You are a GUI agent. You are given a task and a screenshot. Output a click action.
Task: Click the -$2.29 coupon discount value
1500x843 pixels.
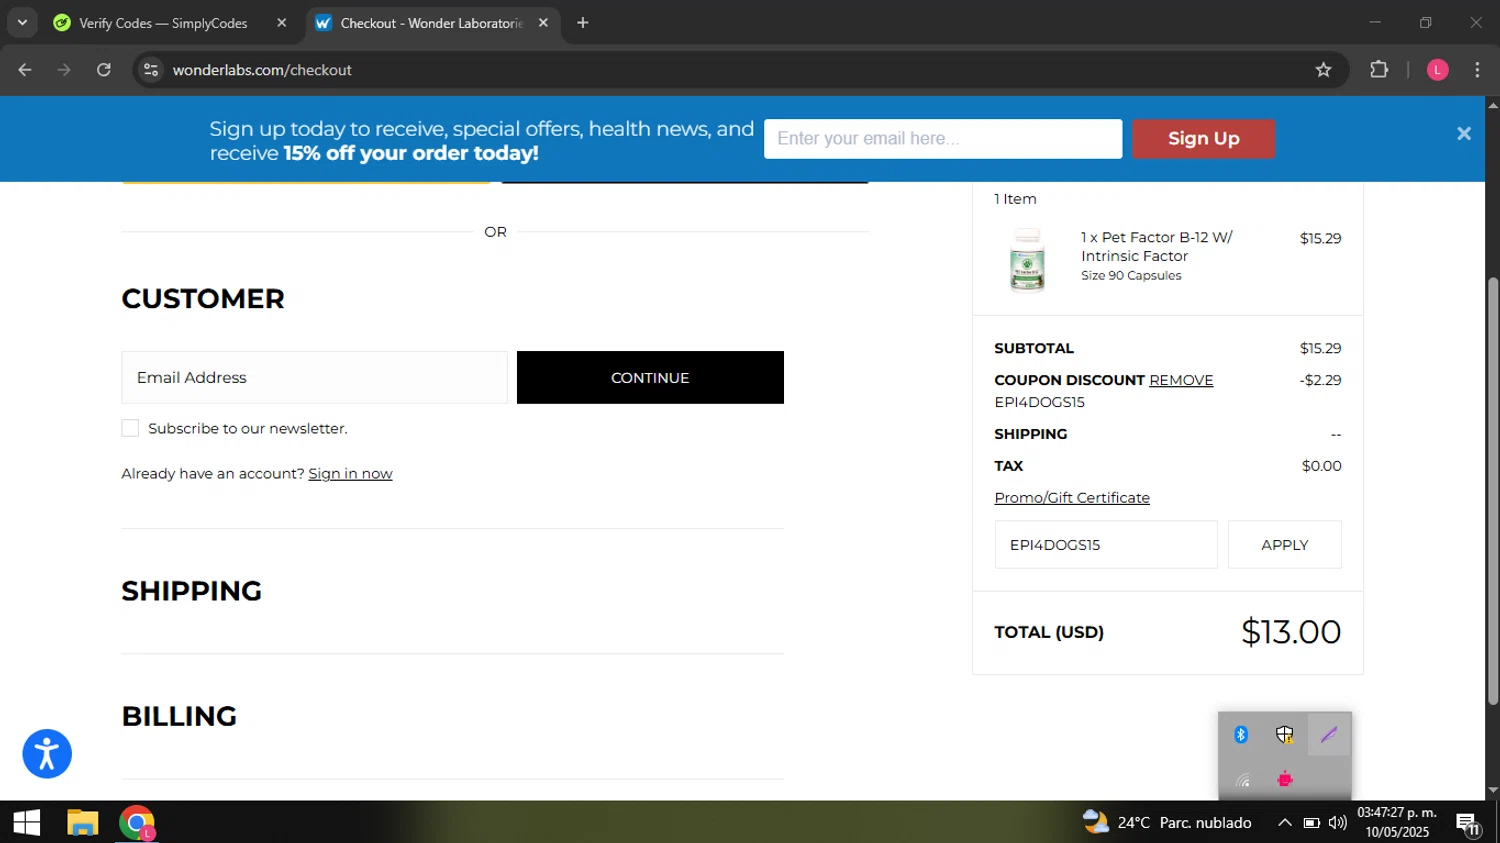pyautogui.click(x=1320, y=380)
